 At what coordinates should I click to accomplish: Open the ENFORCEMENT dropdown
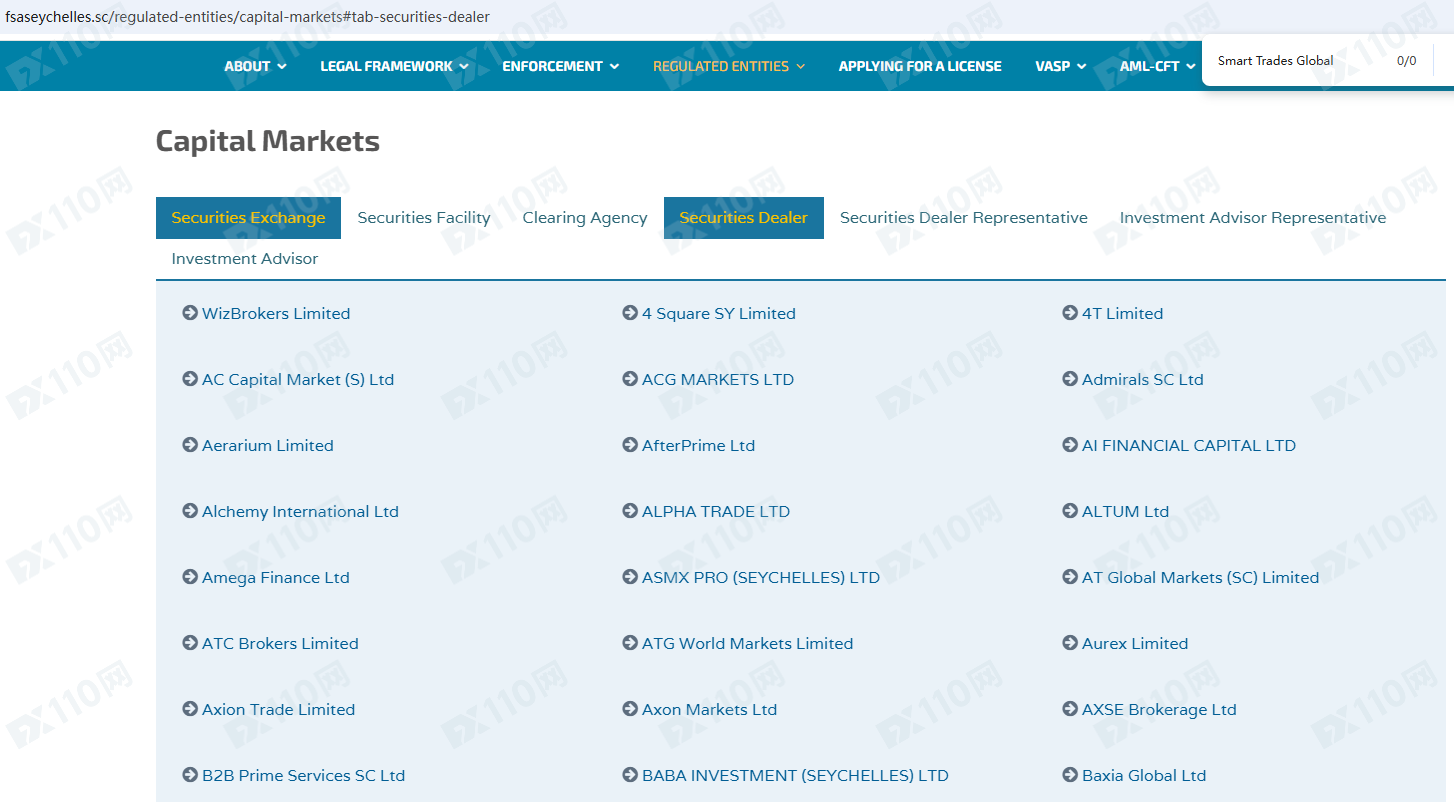click(x=560, y=66)
